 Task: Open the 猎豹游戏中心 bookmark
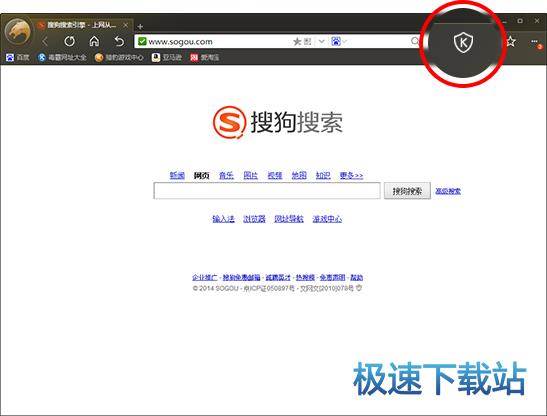tap(119, 57)
